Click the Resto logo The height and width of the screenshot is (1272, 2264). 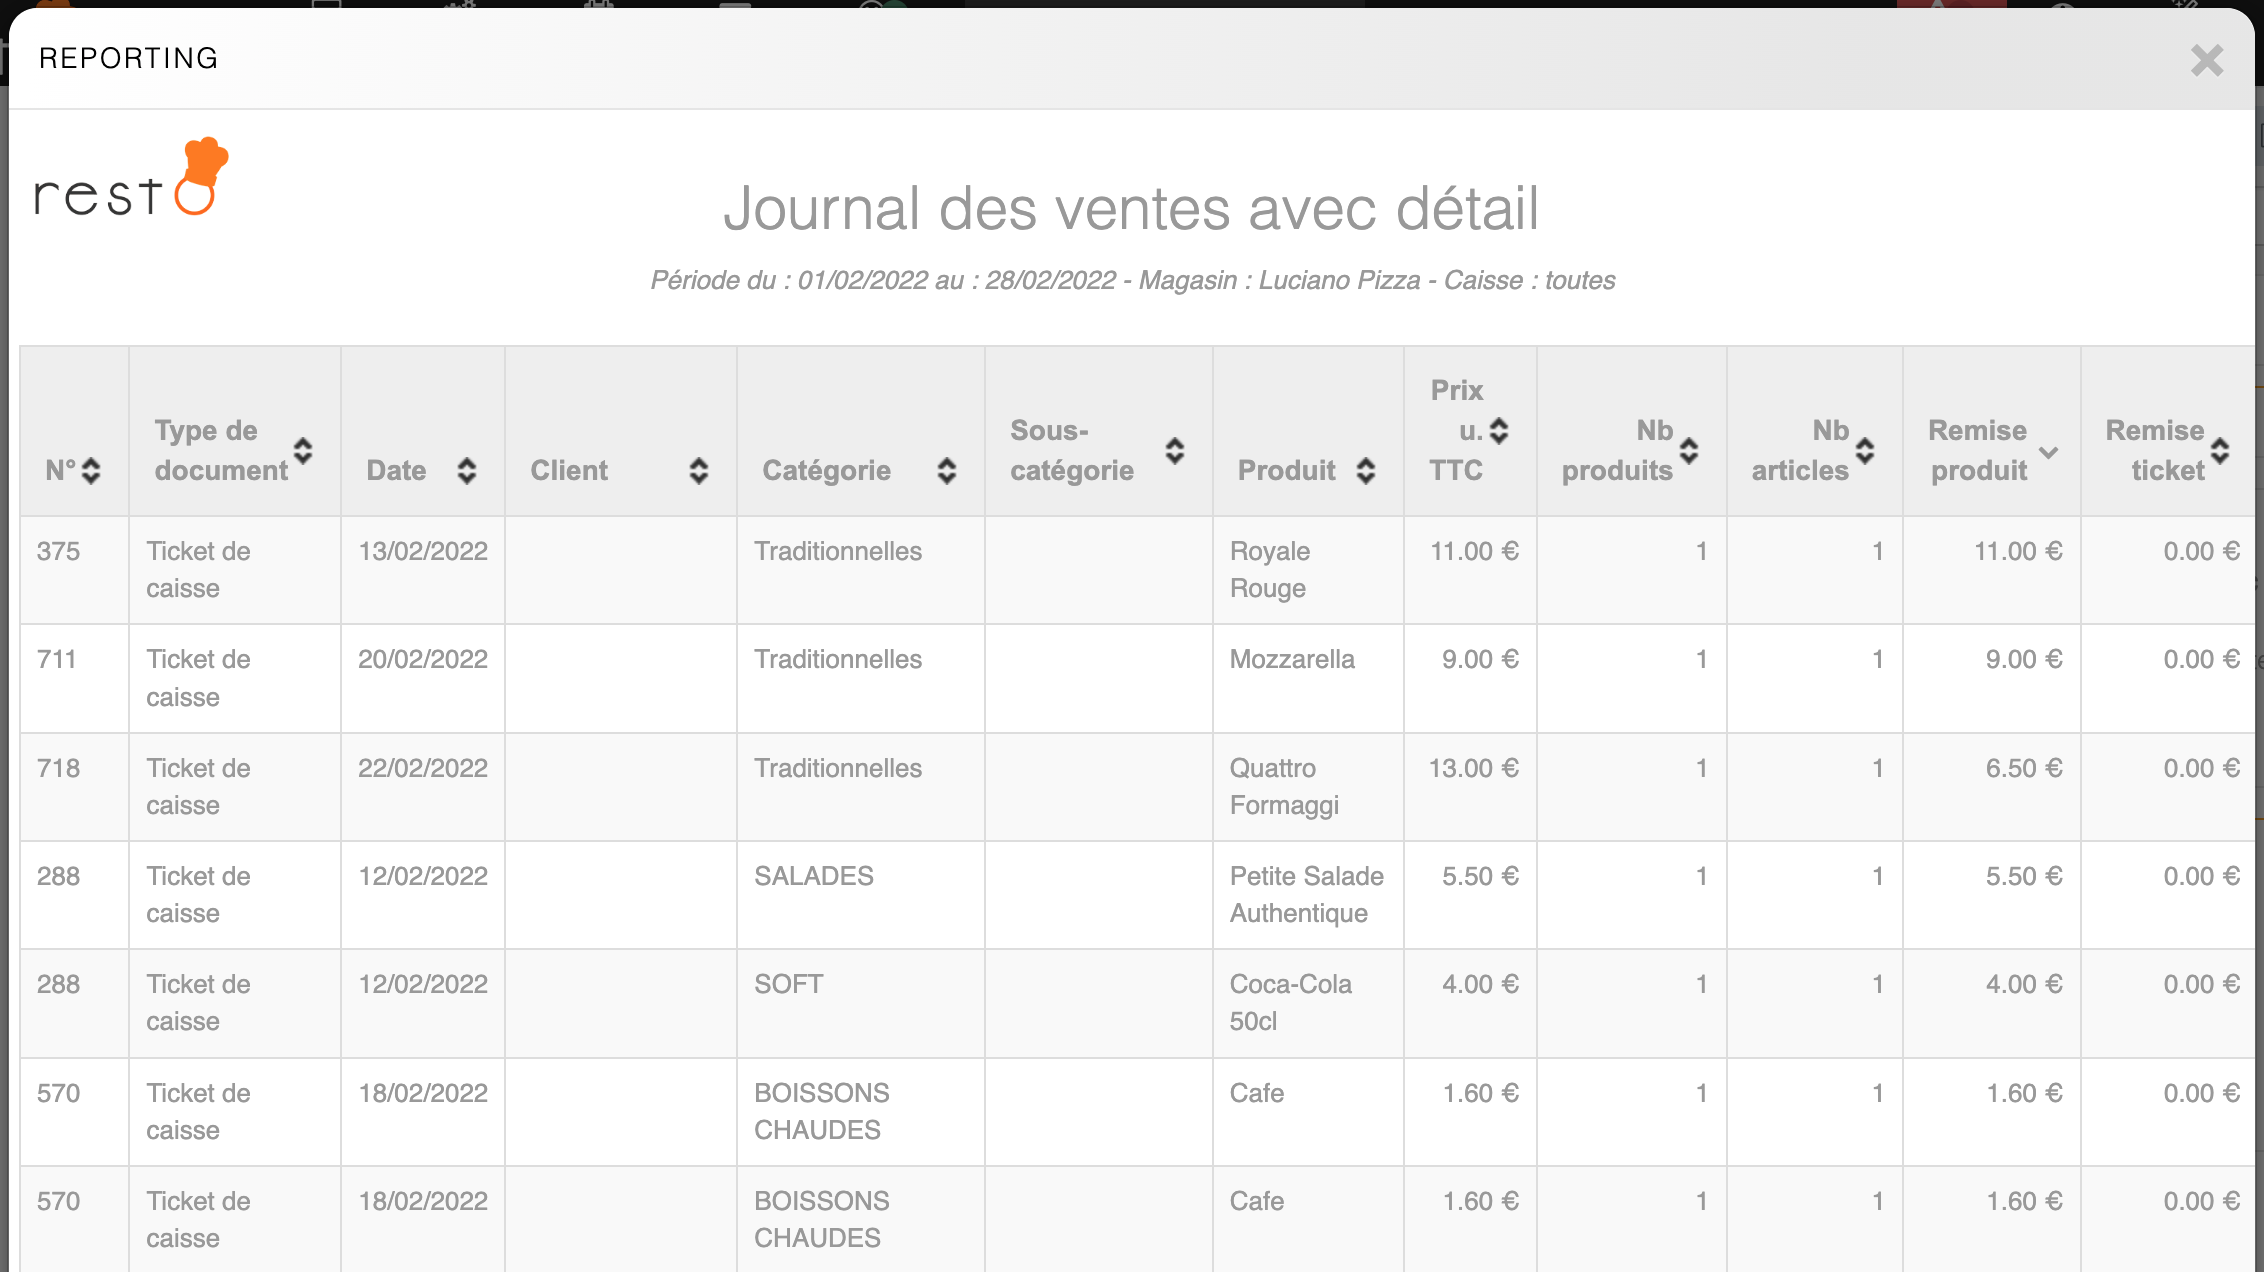pyautogui.click(x=131, y=179)
